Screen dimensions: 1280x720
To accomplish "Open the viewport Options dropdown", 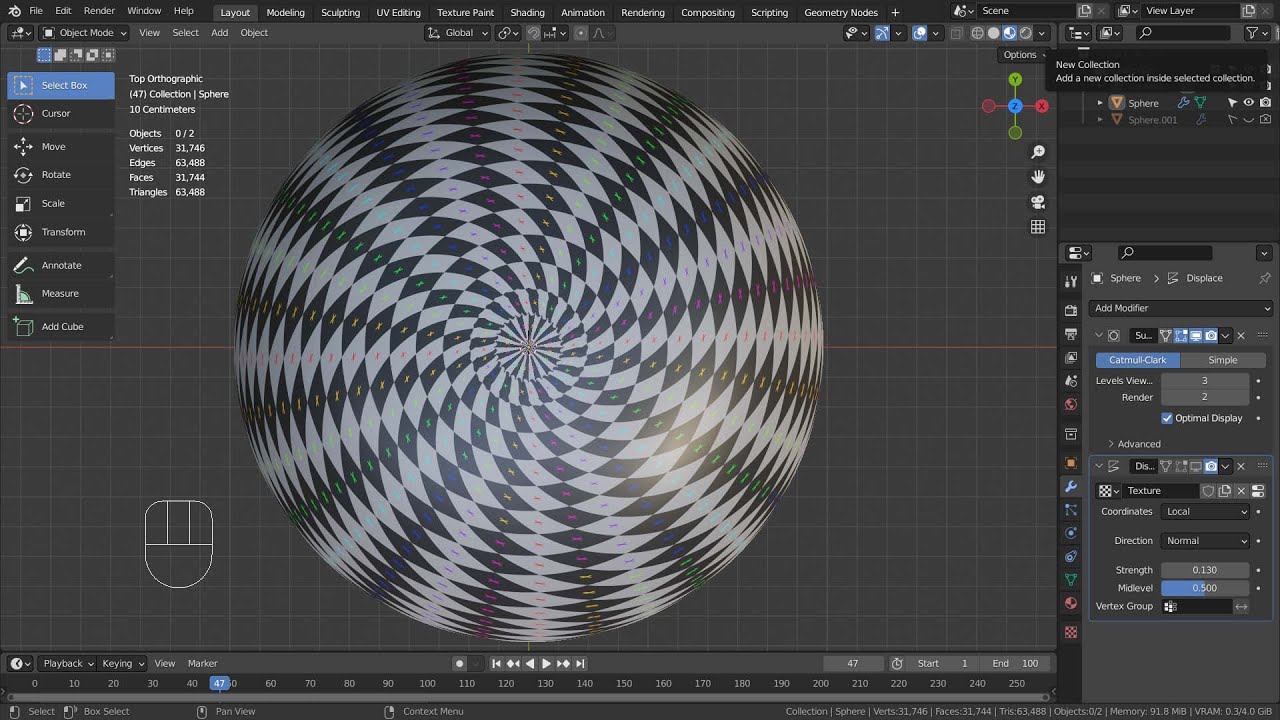I will pyautogui.click(x=1025, y=55).
